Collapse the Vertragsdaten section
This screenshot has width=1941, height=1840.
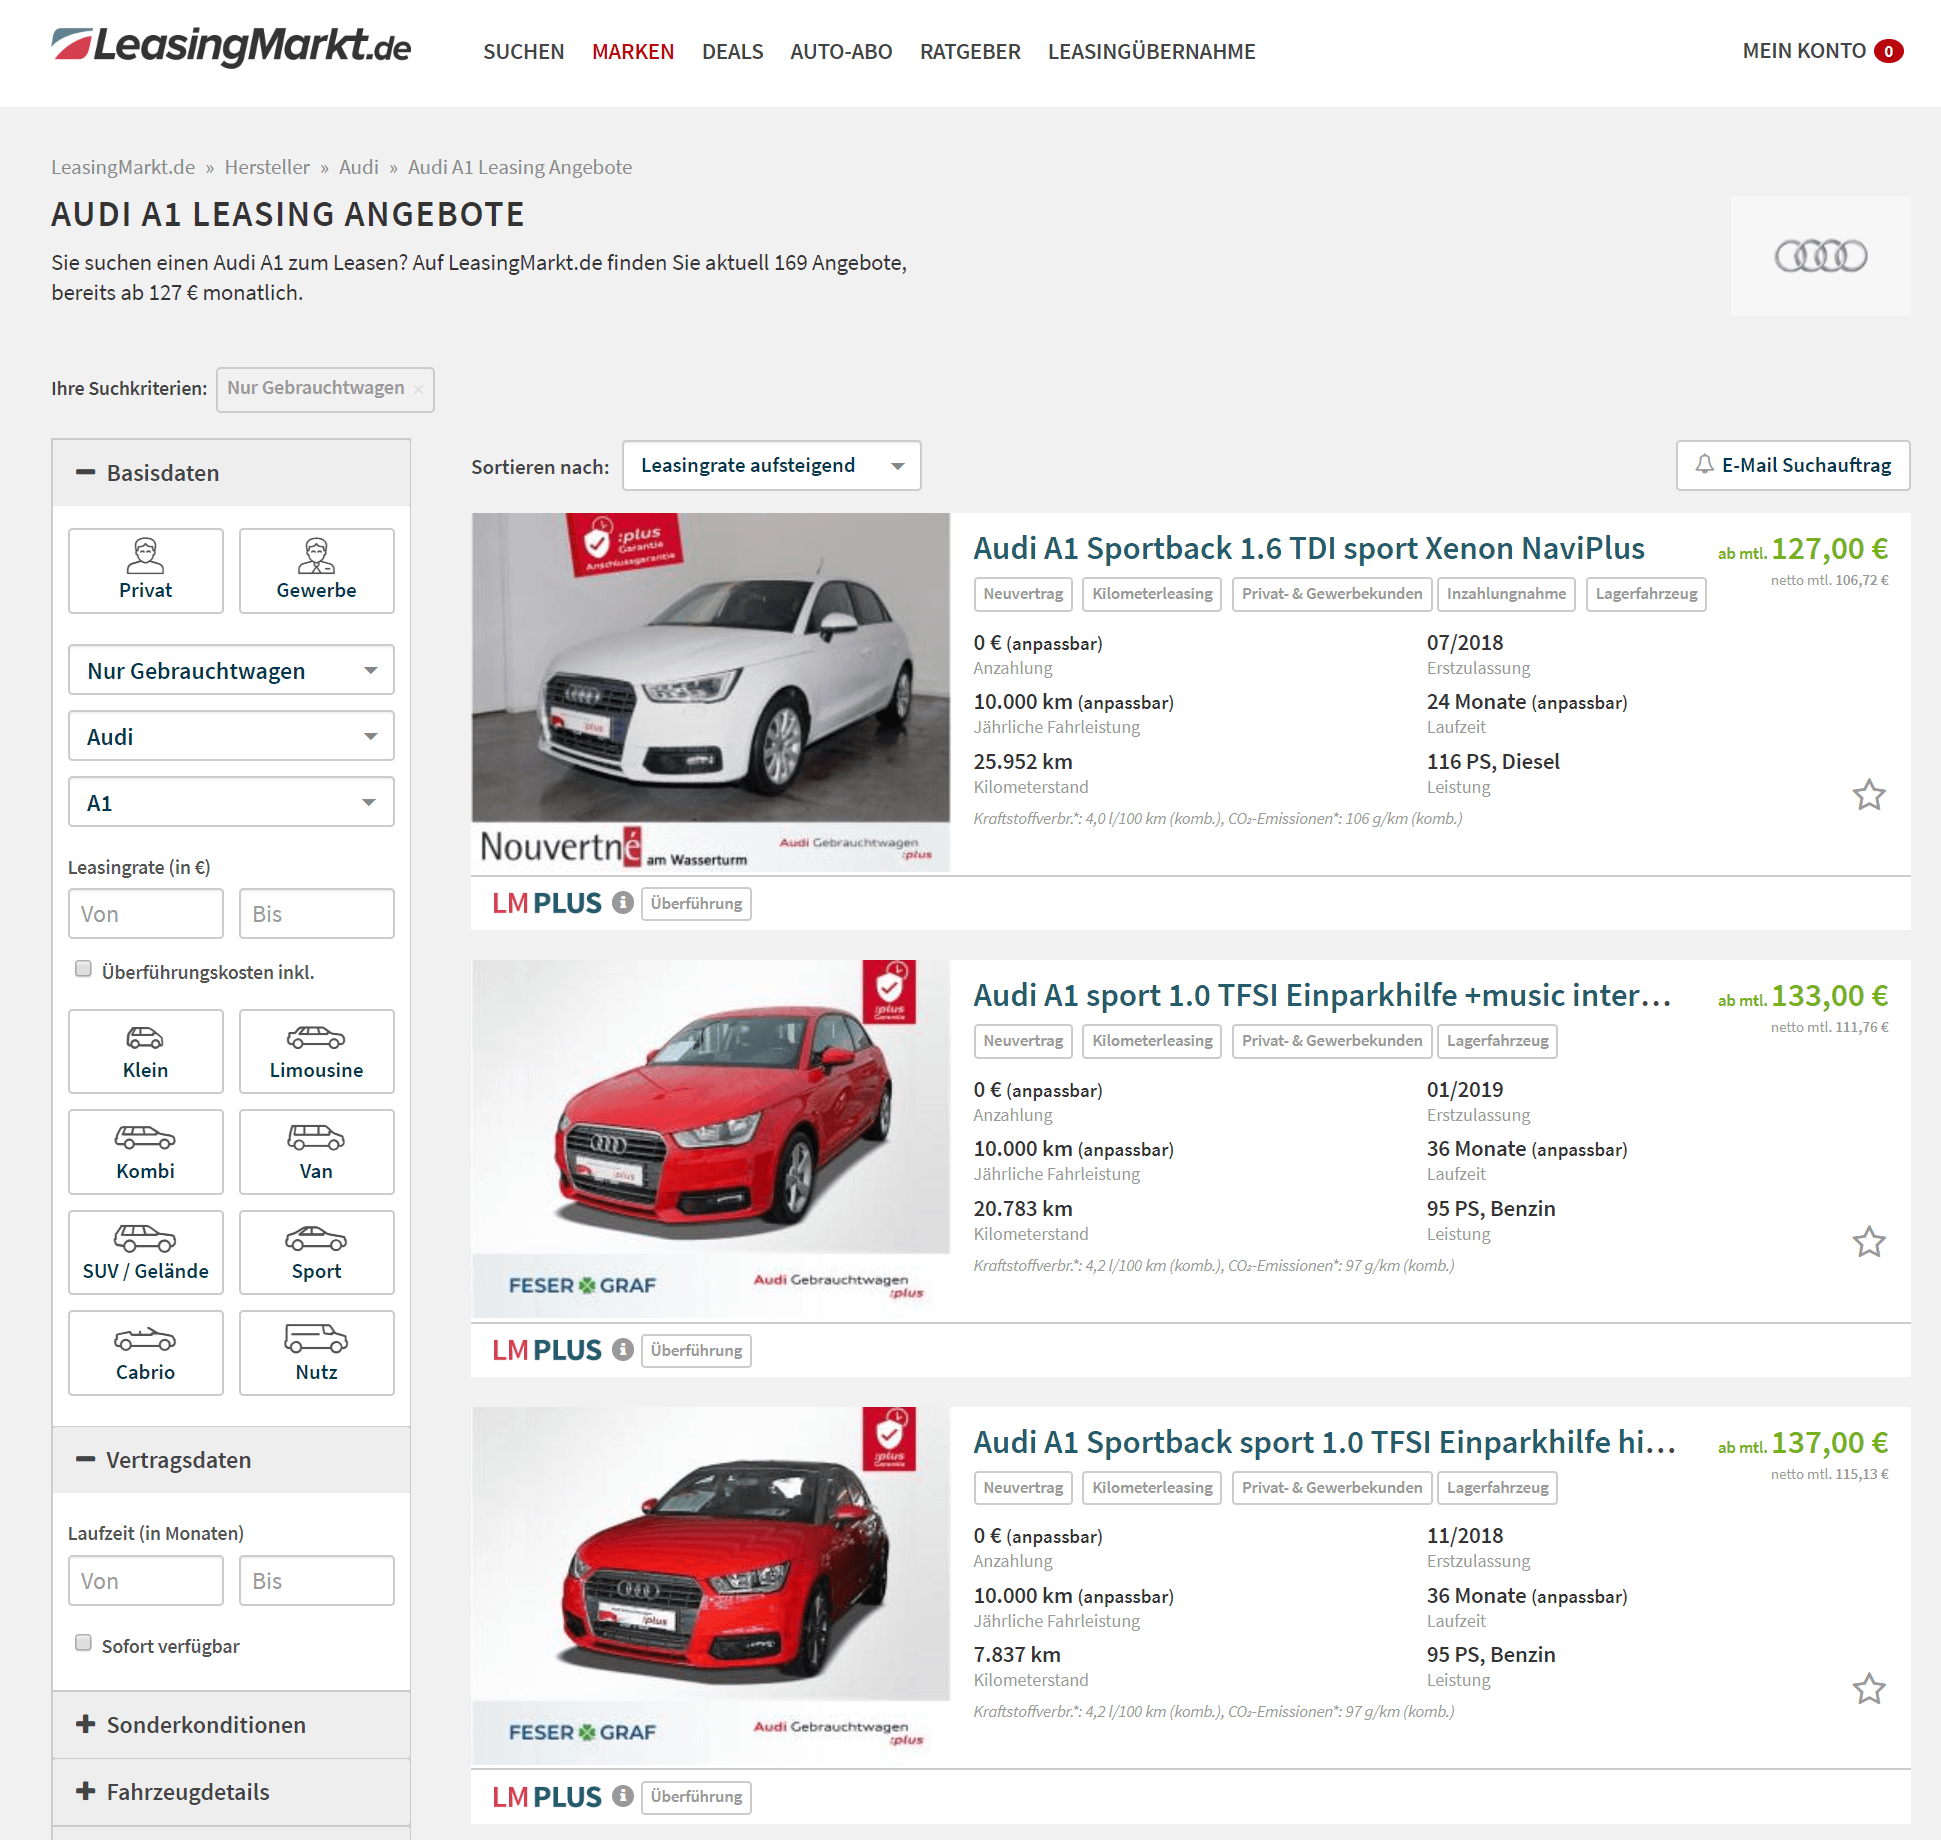(x=231, y=1460)
